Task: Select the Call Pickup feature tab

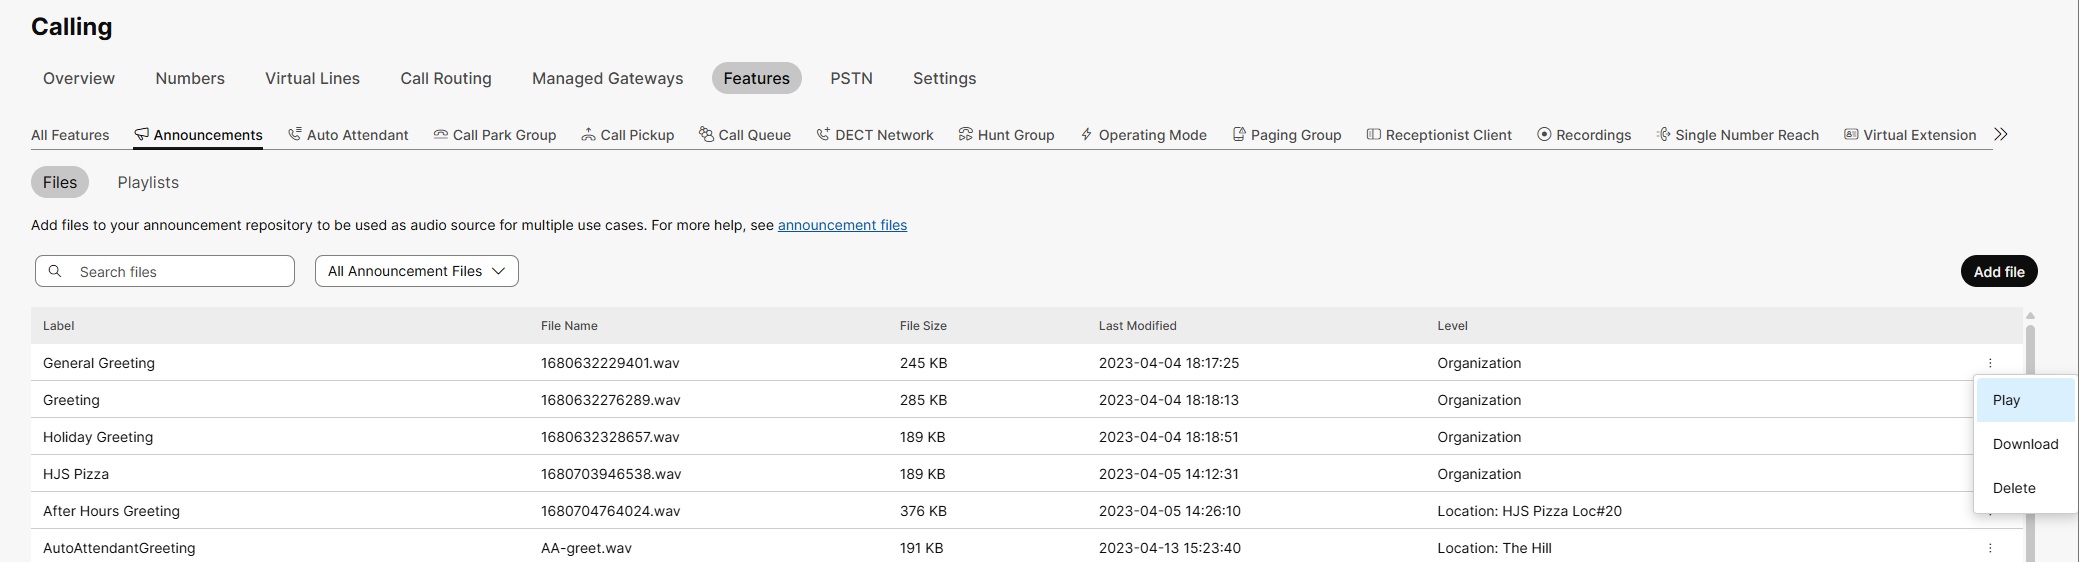Action: tap(628, 135)
